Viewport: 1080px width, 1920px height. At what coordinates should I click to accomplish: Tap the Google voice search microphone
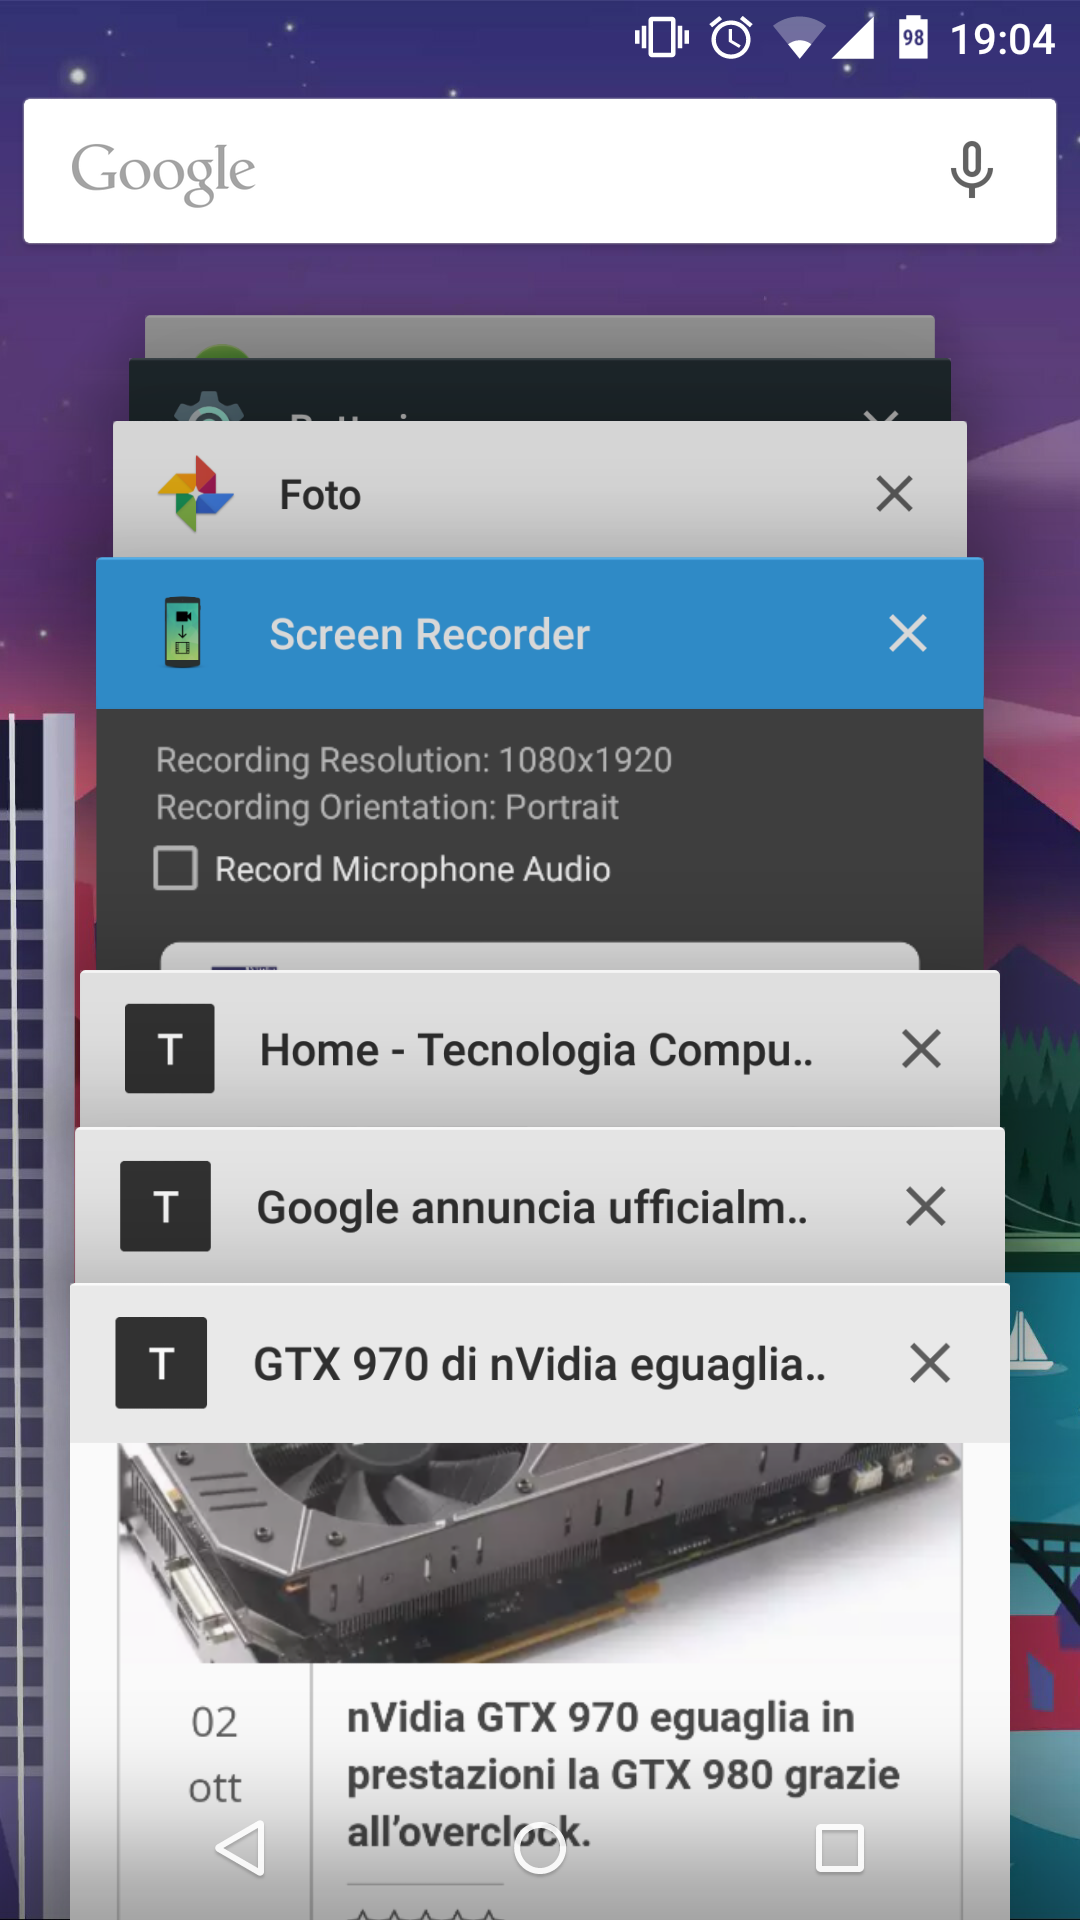[x=971, y=170]
